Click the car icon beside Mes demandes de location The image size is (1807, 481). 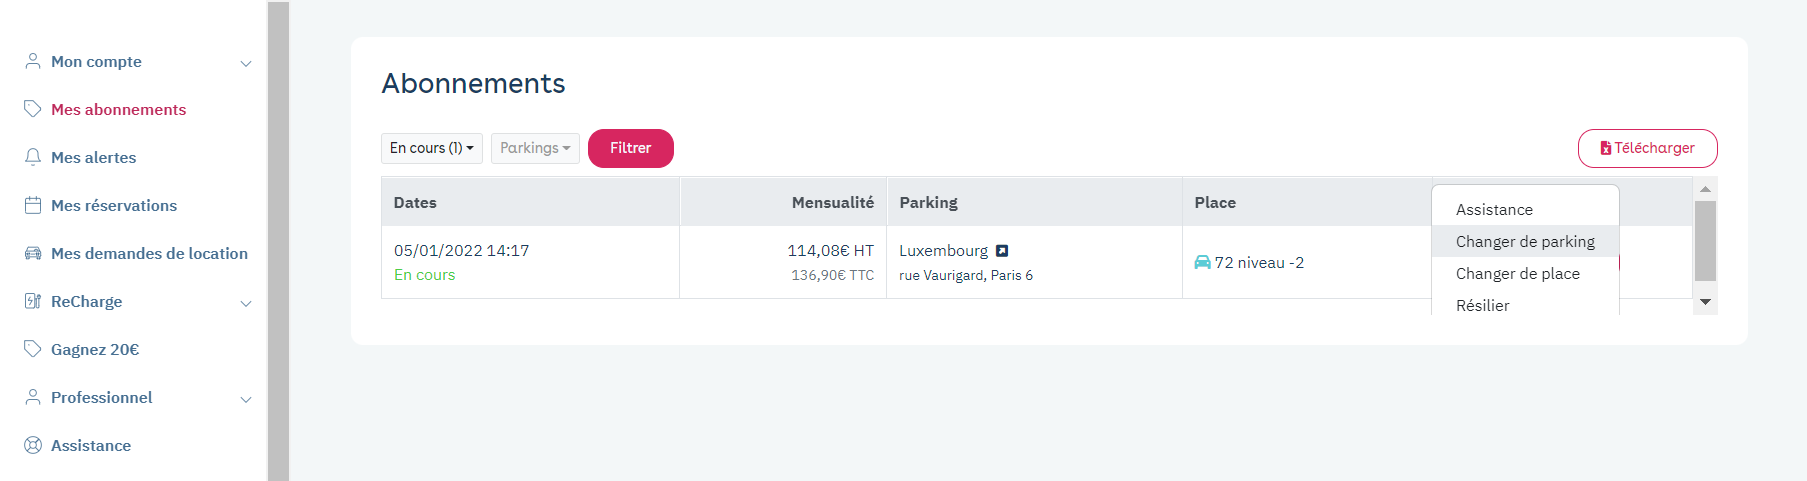(x=33, y=253)
